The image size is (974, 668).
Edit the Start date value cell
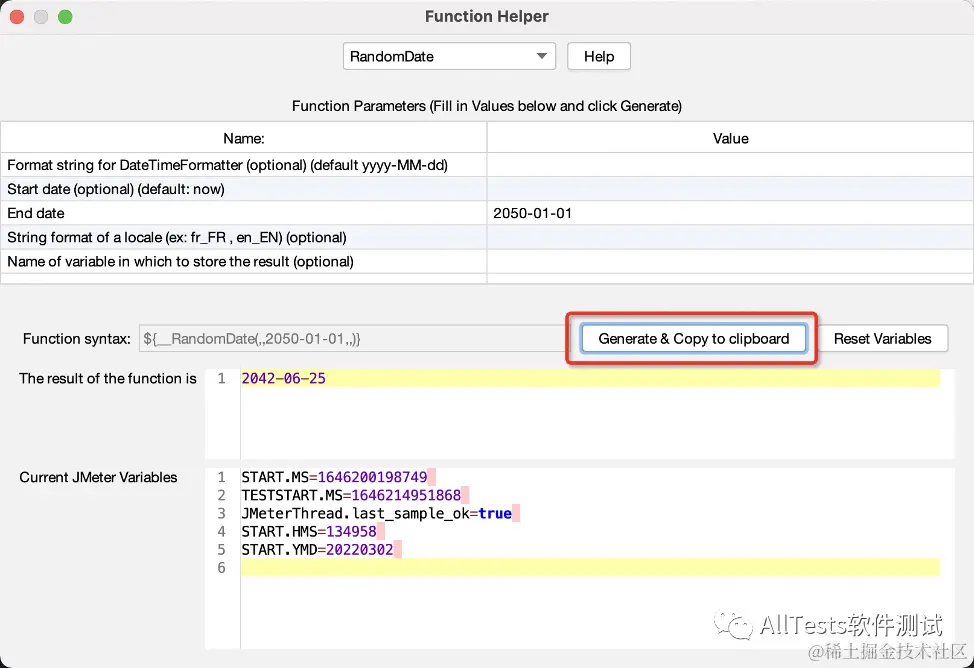(730, 189)
